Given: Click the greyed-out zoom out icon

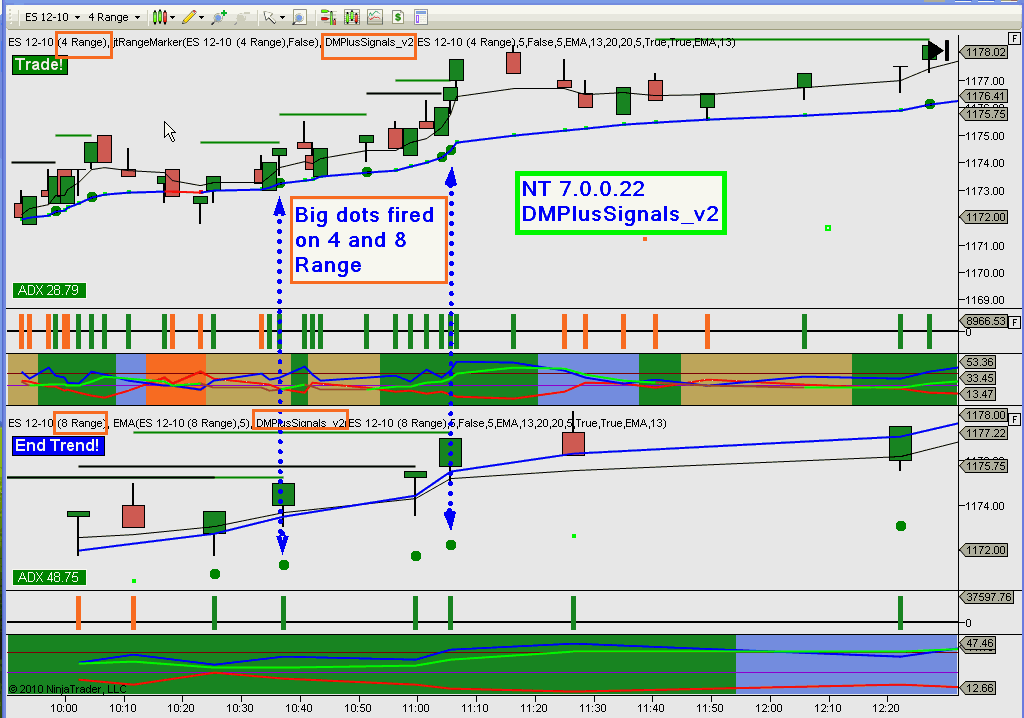Looking at the screenshot, I should 242,17.
